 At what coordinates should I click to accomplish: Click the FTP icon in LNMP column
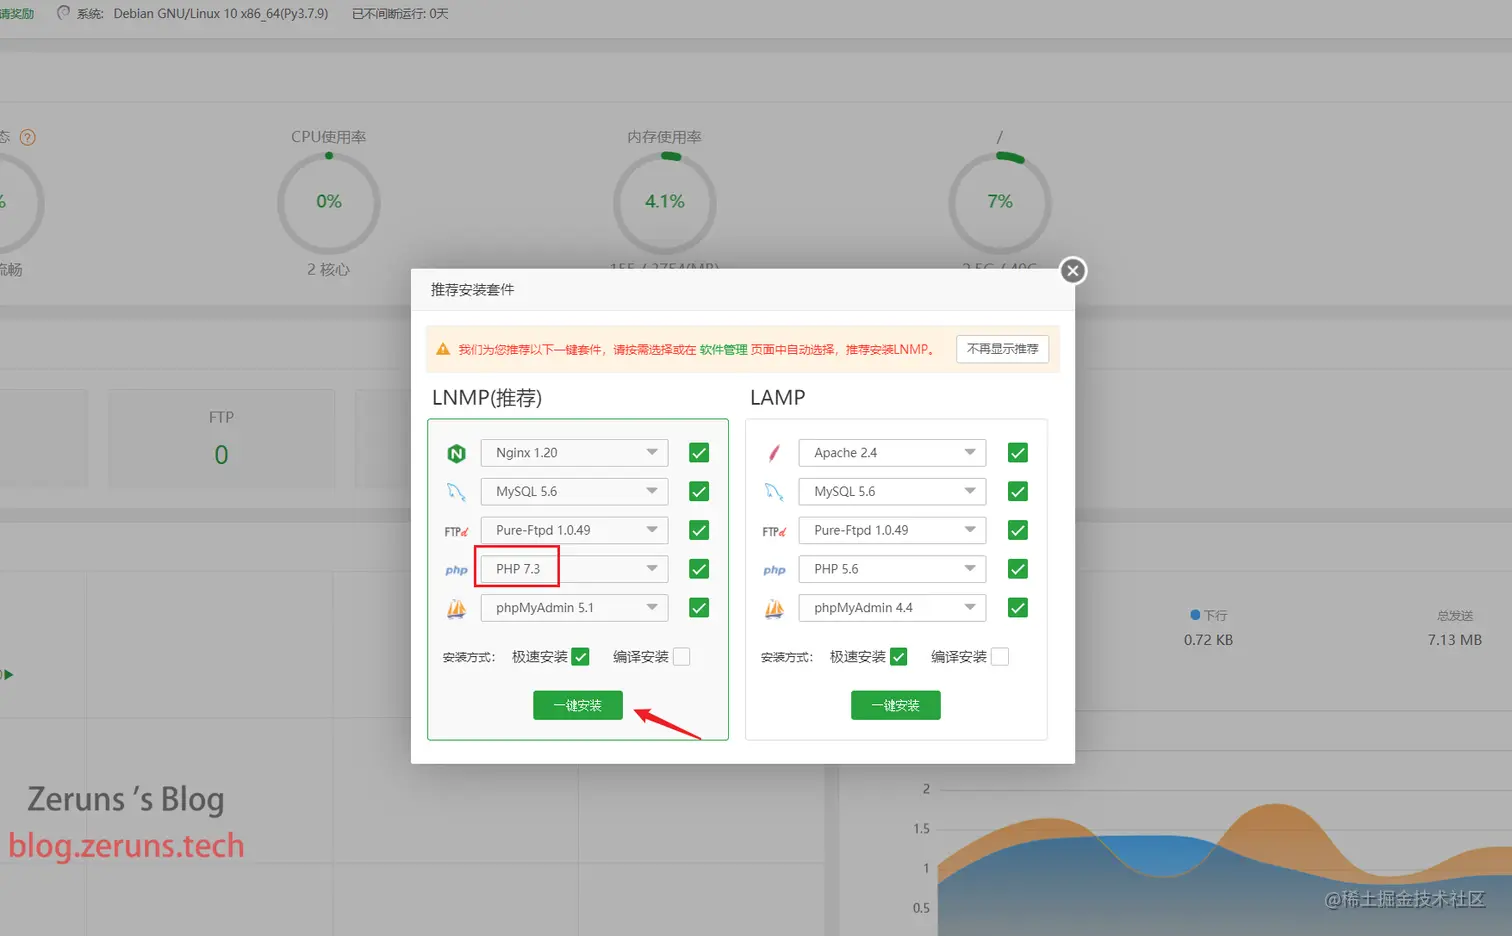pos(456,531)
